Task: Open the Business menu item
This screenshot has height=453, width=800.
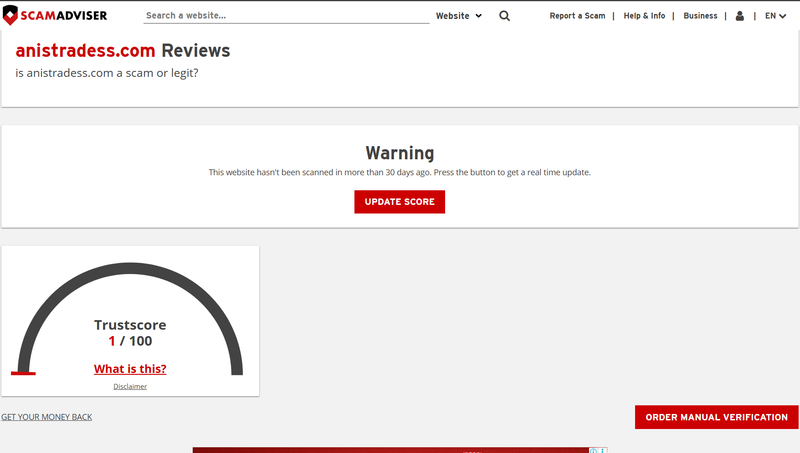Action: (x=700, y=16)
